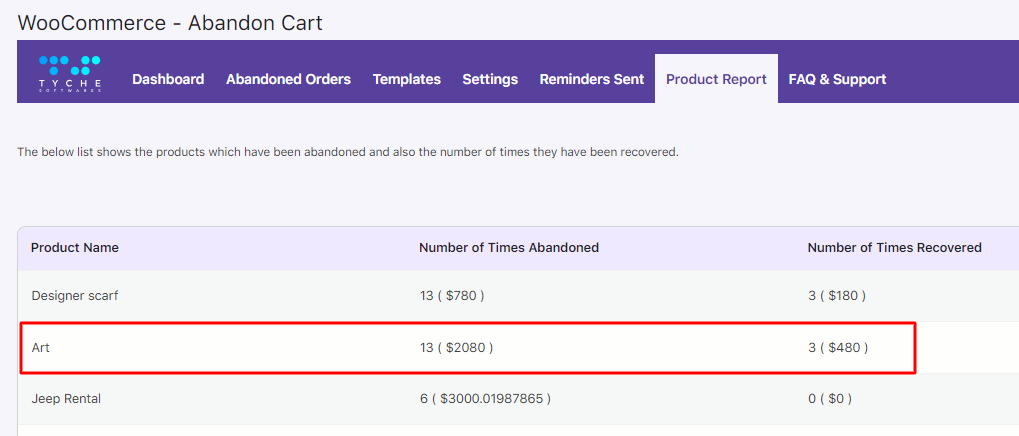Select the Jeep Rental product name
The image size is (1019, 436).
[66, 399]
